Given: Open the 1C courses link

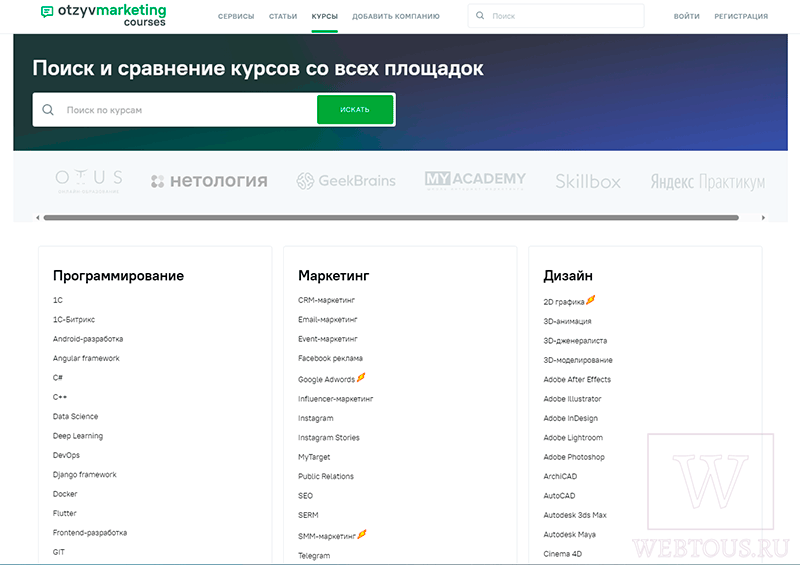Looking at the screenshot, I should [58, 300].
